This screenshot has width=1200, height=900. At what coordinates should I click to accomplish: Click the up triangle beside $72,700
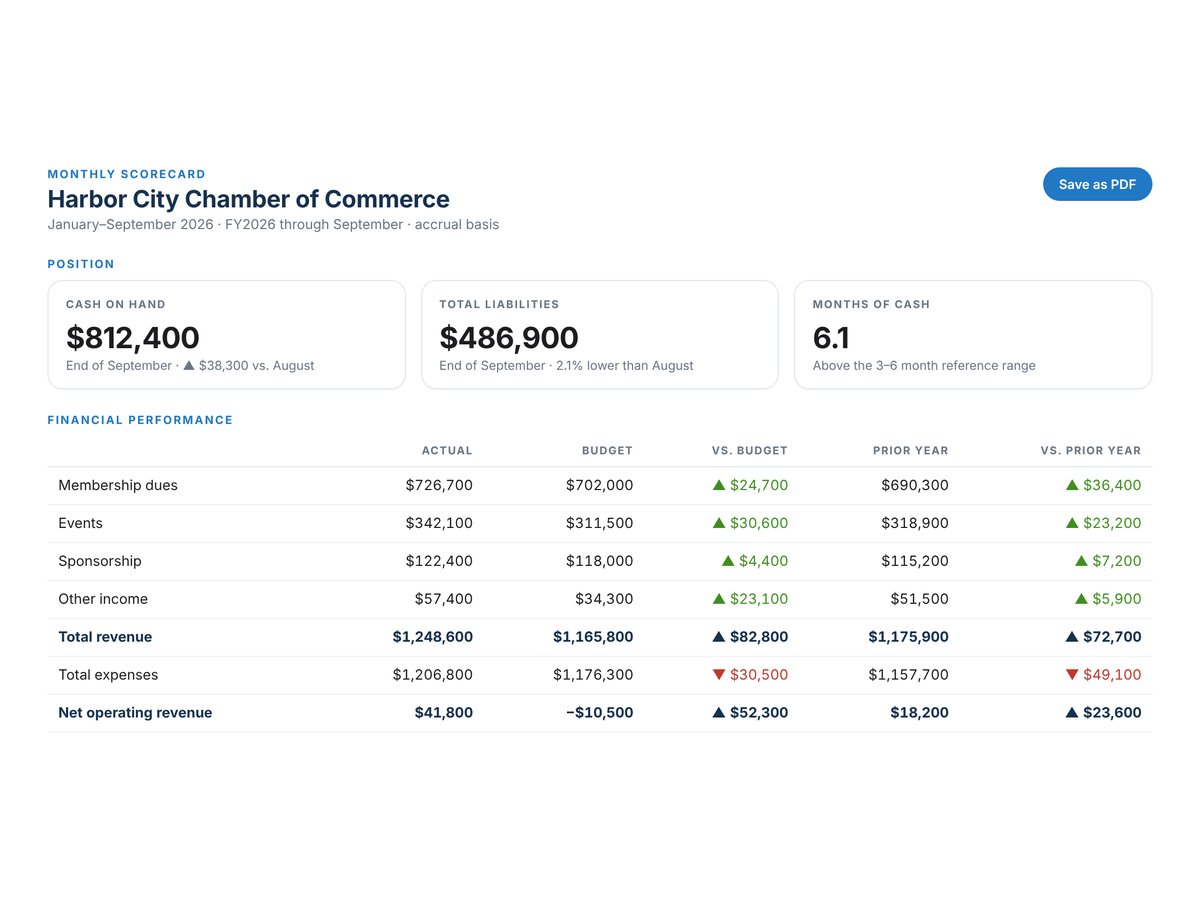click(x=1072, y=637)
